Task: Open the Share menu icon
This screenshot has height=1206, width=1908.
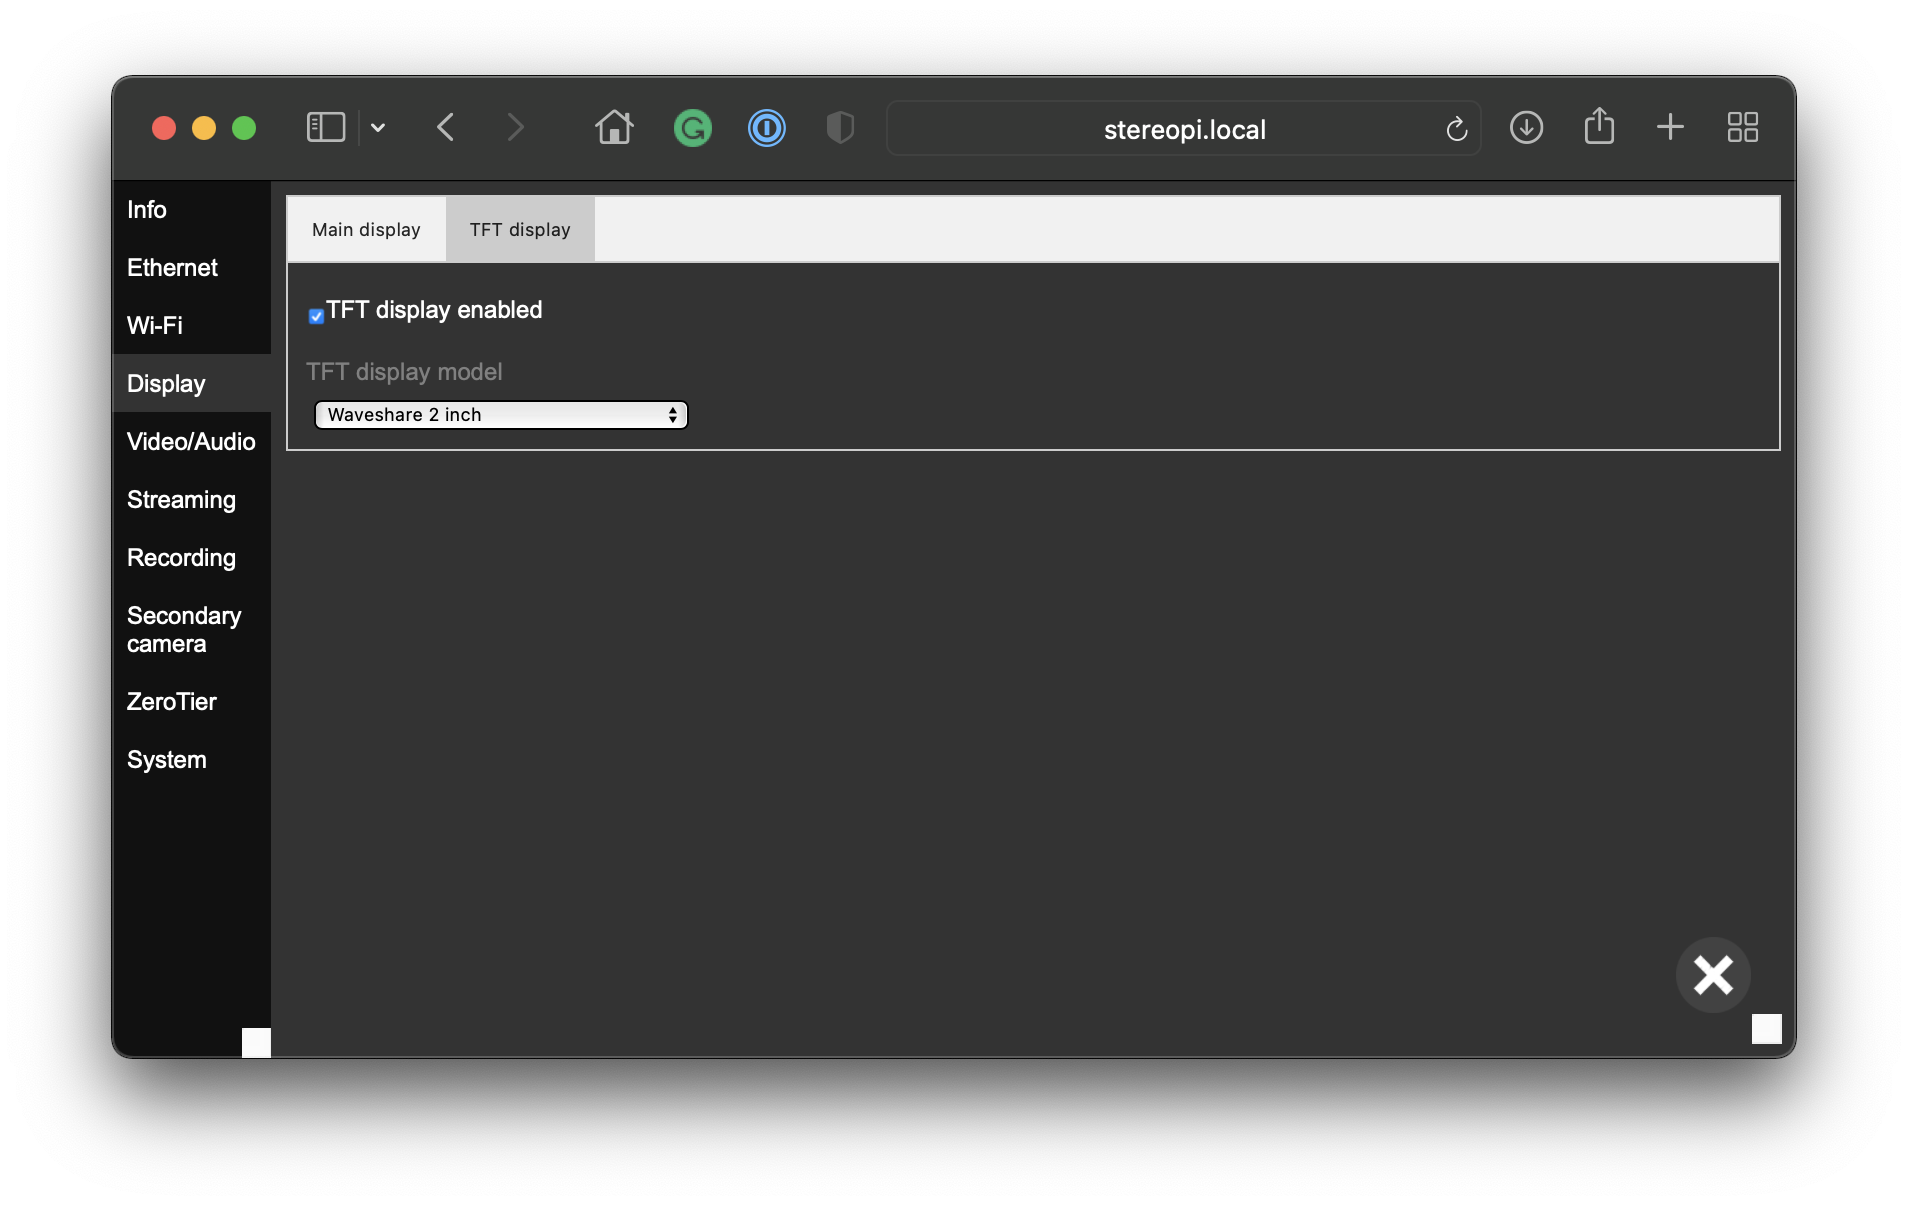Action: 1599,127
